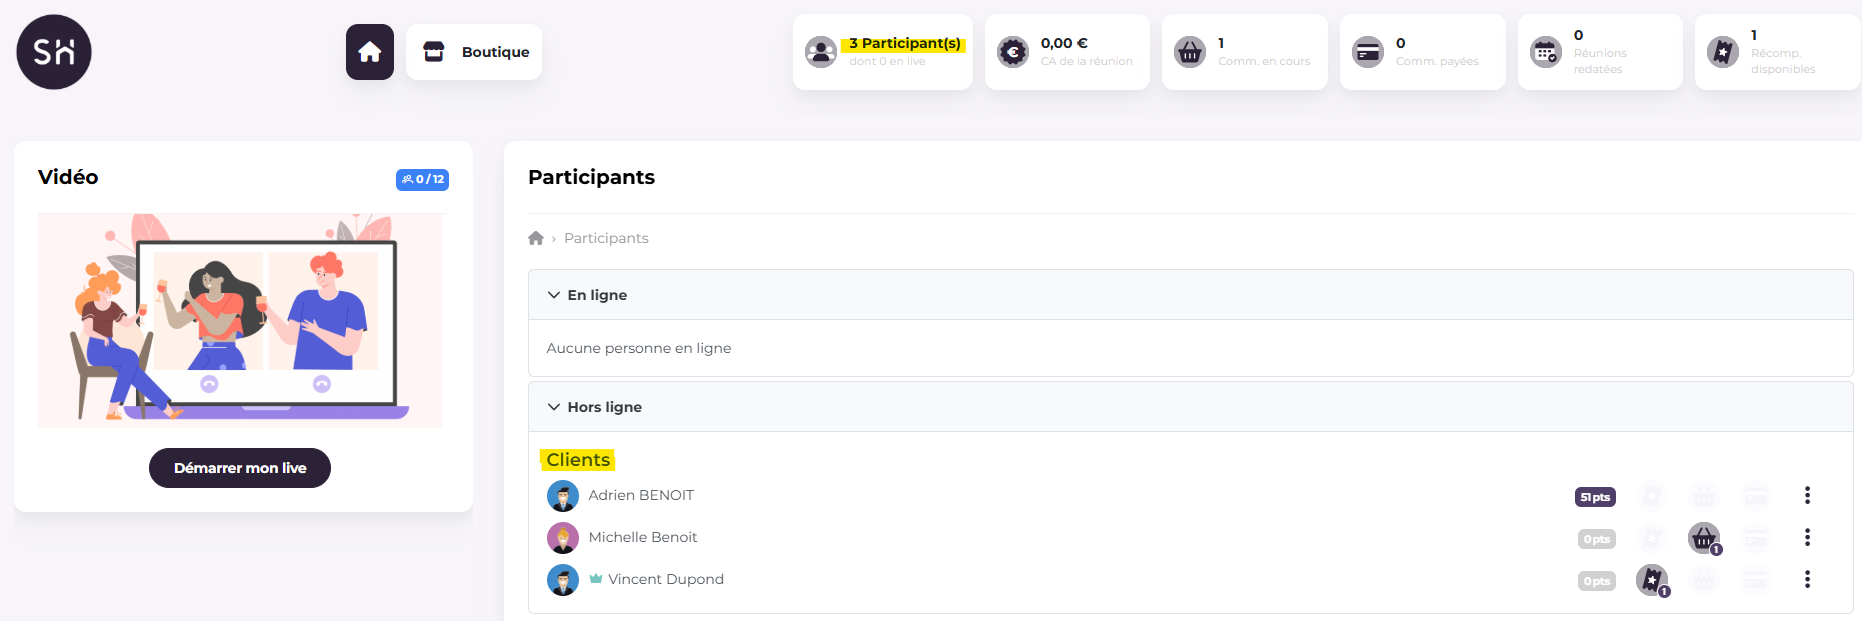This screenshot has width=1862, height=621.
Task: Open the basket icon for orders in progress
Action: pyautogui.click(x=1190, y=52)
